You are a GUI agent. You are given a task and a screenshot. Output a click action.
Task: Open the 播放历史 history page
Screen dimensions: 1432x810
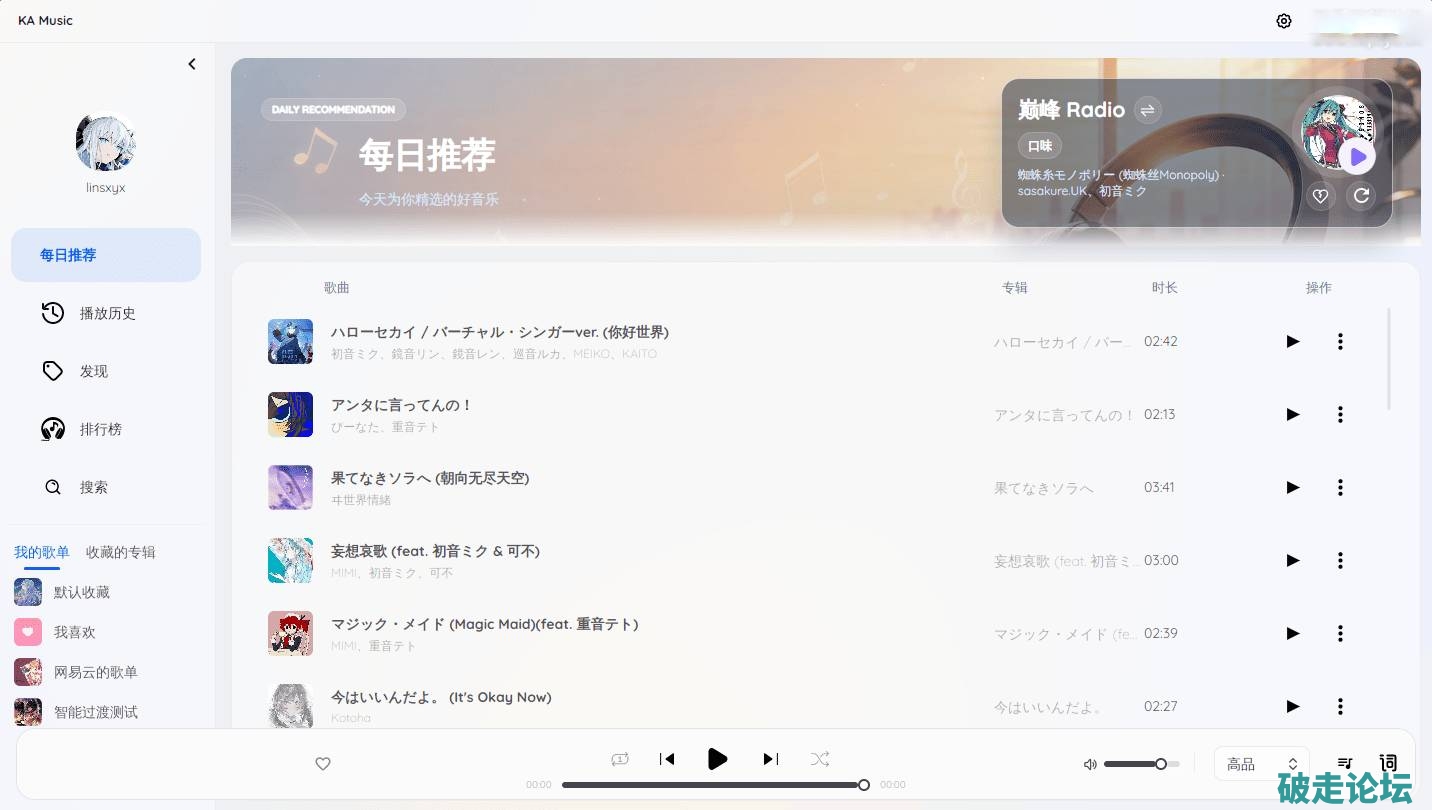click(x=106, y=313)
